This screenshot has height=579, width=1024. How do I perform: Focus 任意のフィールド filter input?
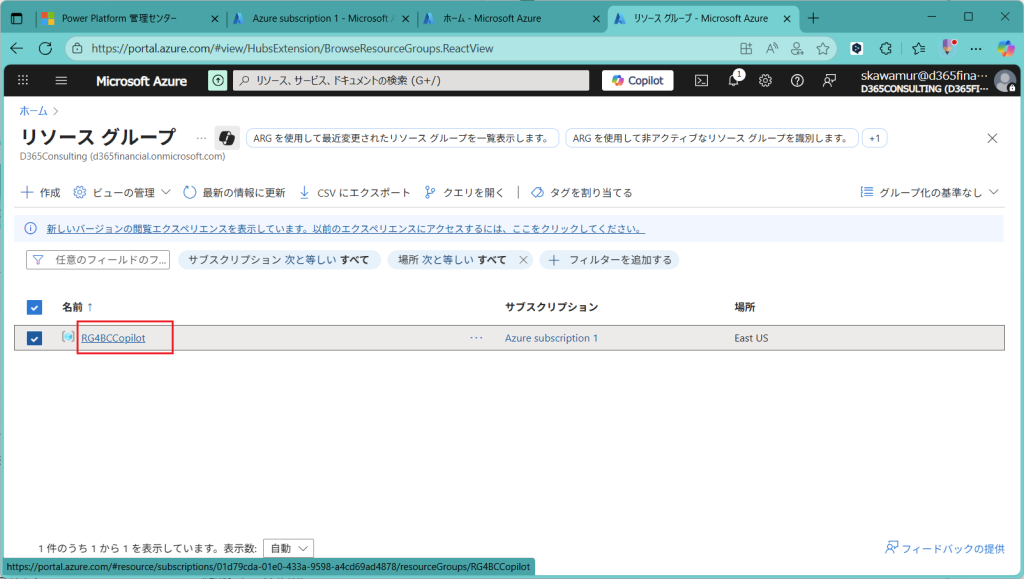(x=98, y=260)
